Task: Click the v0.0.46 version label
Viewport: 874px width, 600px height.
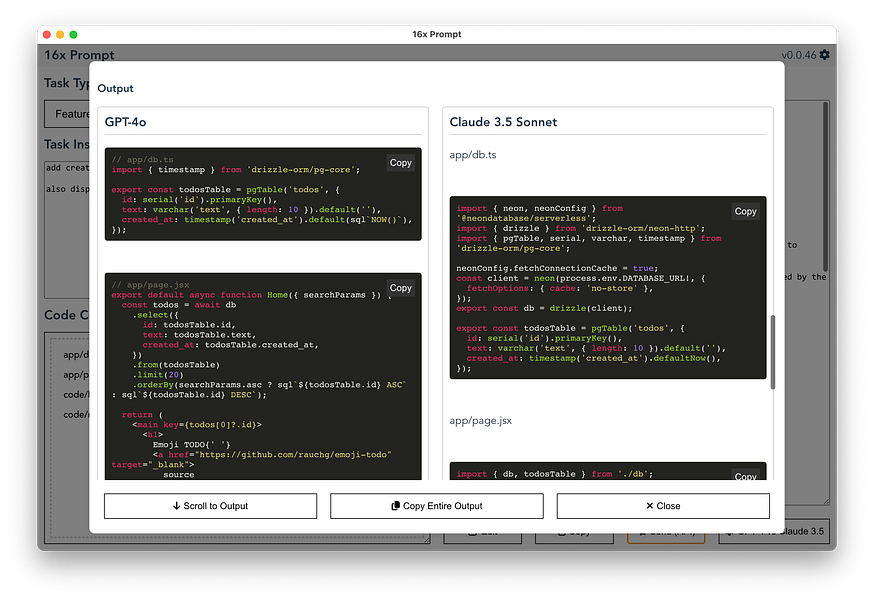Action: point(799,55)
